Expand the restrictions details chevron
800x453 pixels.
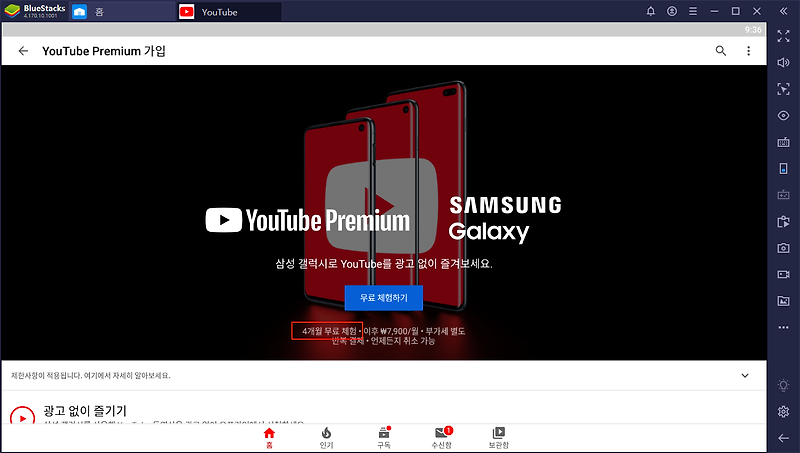(745, 375)
